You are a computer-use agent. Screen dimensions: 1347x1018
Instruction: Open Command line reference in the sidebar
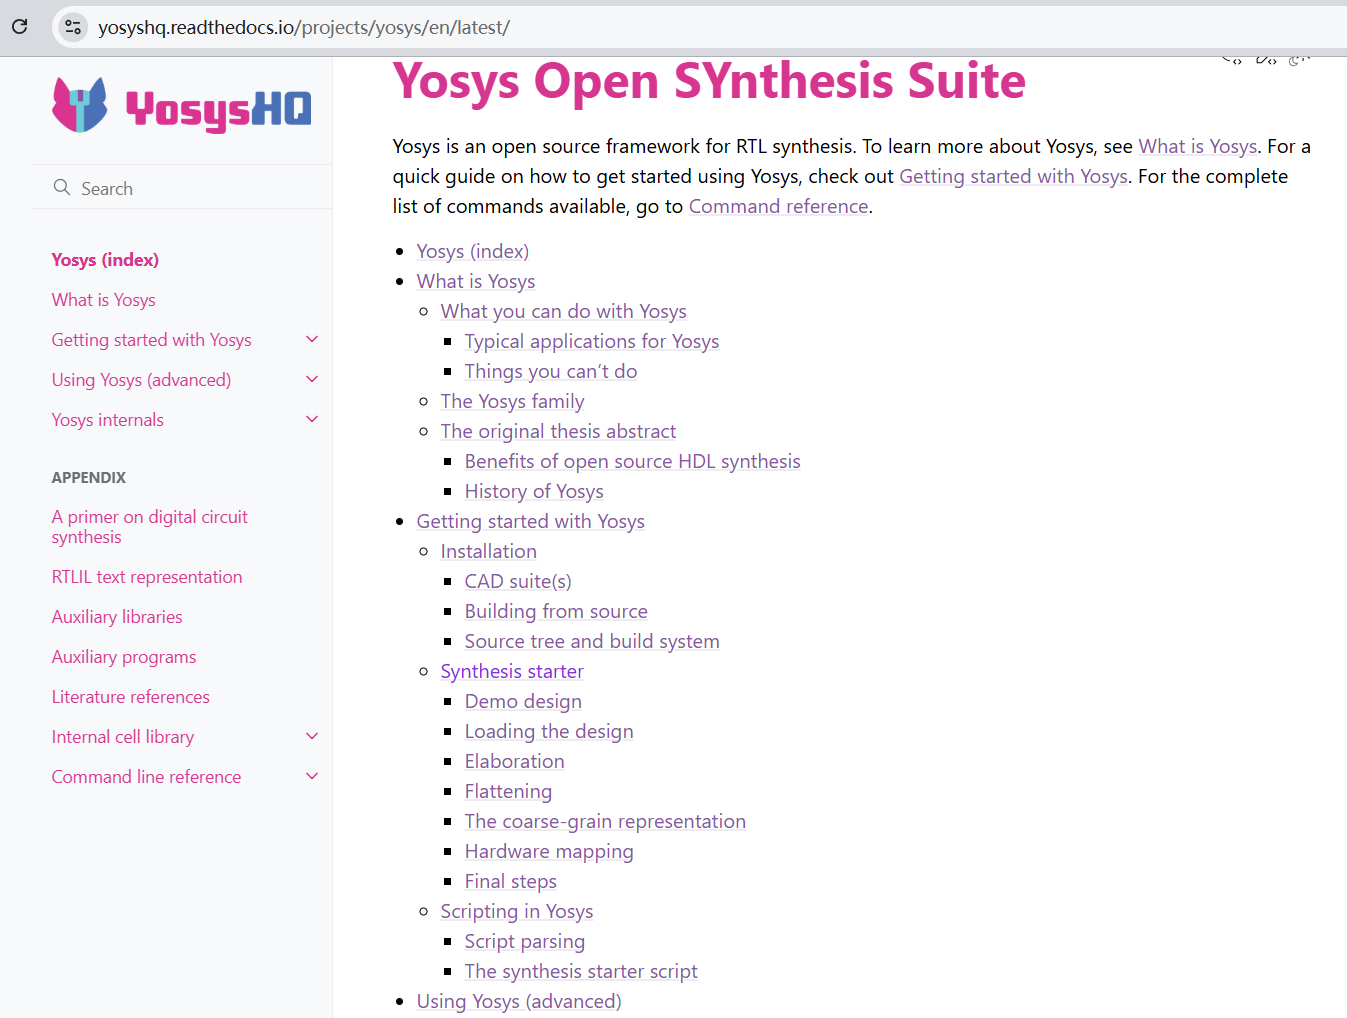(x=146, y=777)
